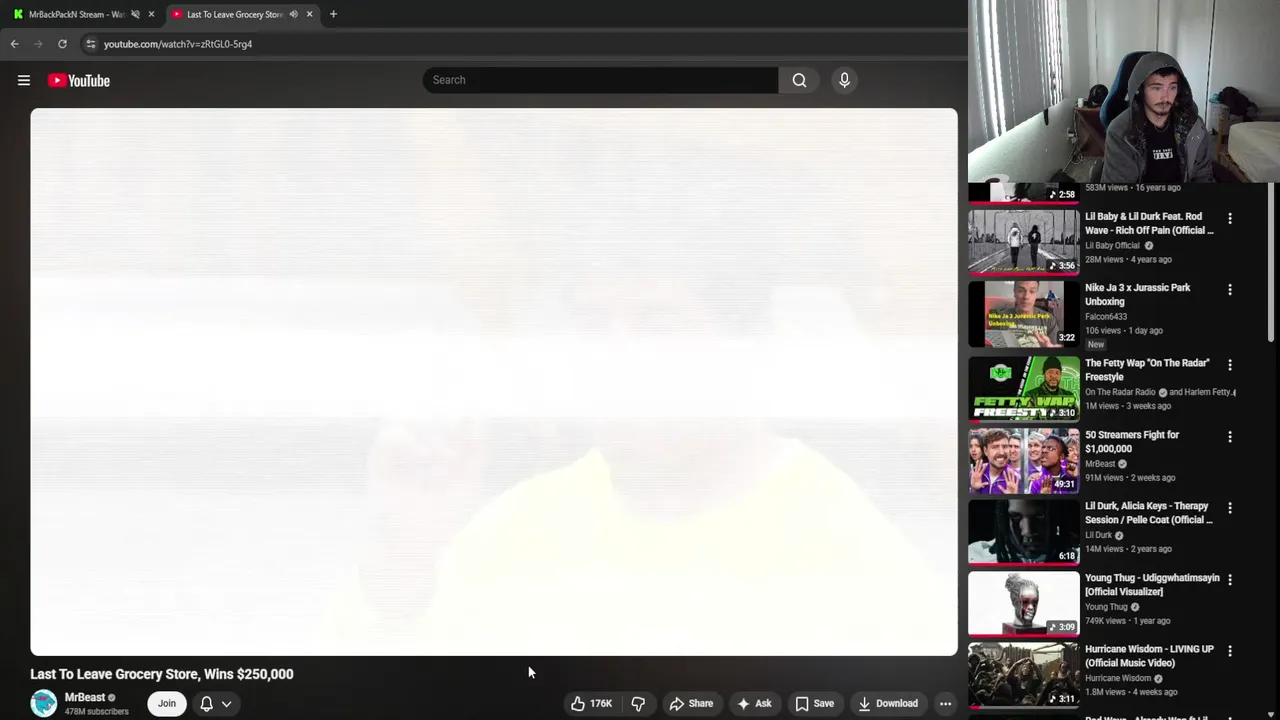
Task: Click 'Last To Leave Grocery Store, Wins $250,000' title
Action: [x=162, y=674]
